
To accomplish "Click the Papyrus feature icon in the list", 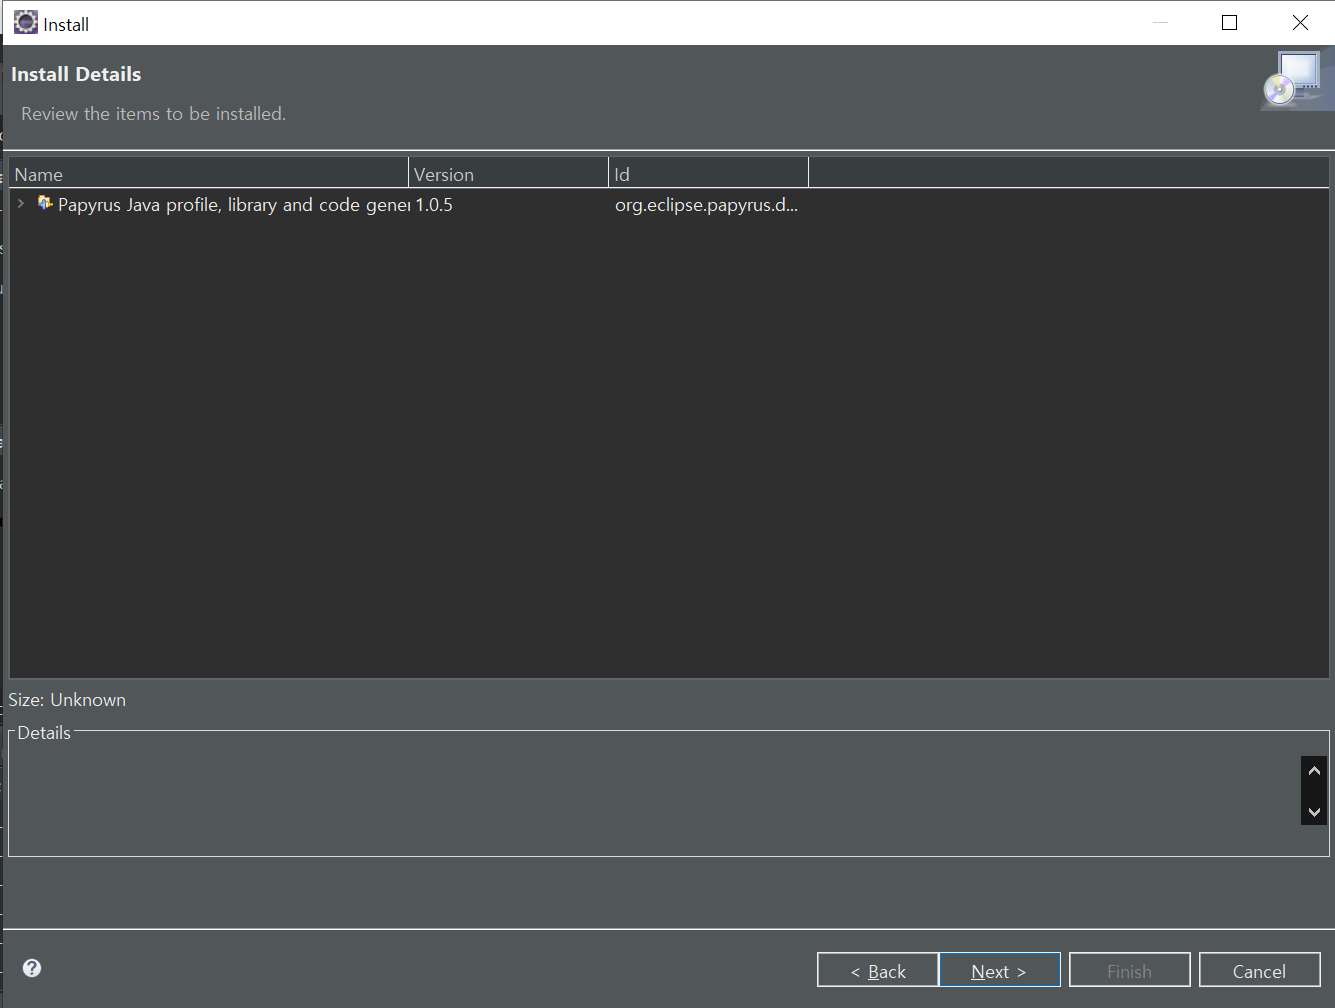I will (45, 203).
